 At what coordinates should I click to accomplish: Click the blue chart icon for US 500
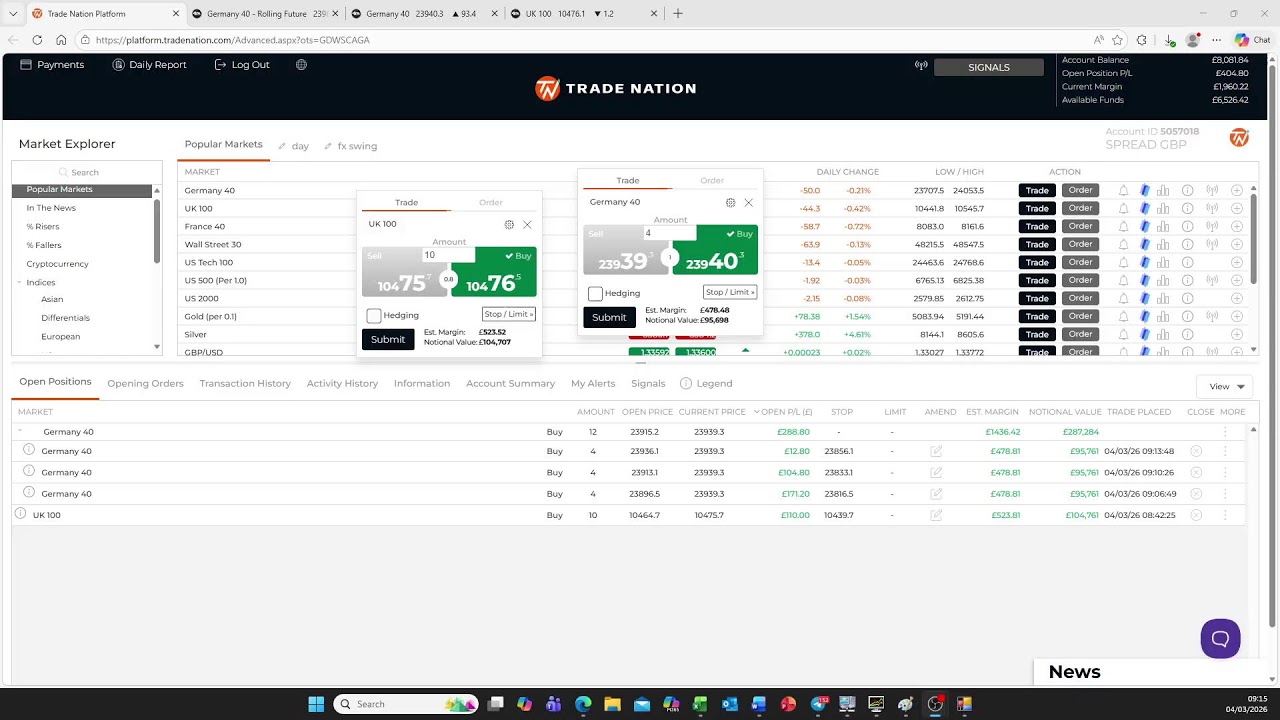[x=1145, y=280]
